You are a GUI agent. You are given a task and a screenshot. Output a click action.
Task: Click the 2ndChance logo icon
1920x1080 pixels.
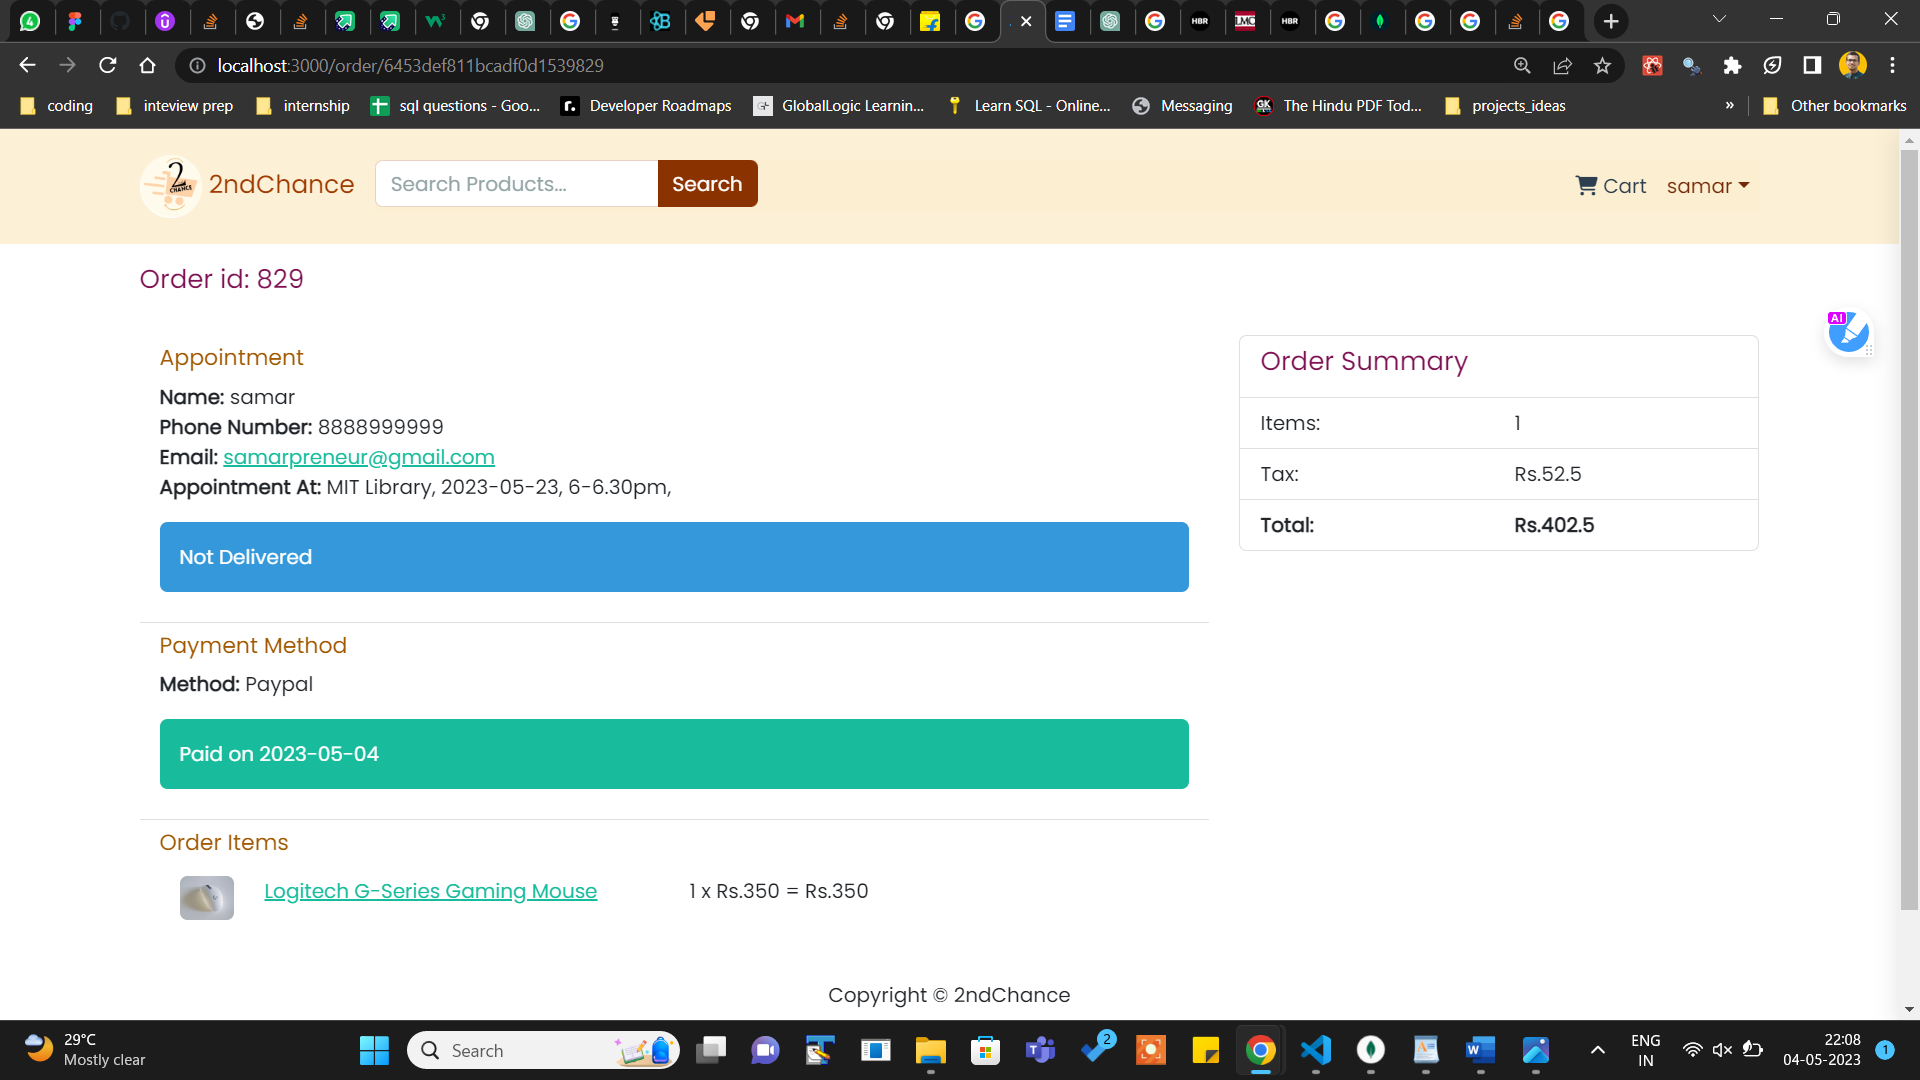click(171, 185)
